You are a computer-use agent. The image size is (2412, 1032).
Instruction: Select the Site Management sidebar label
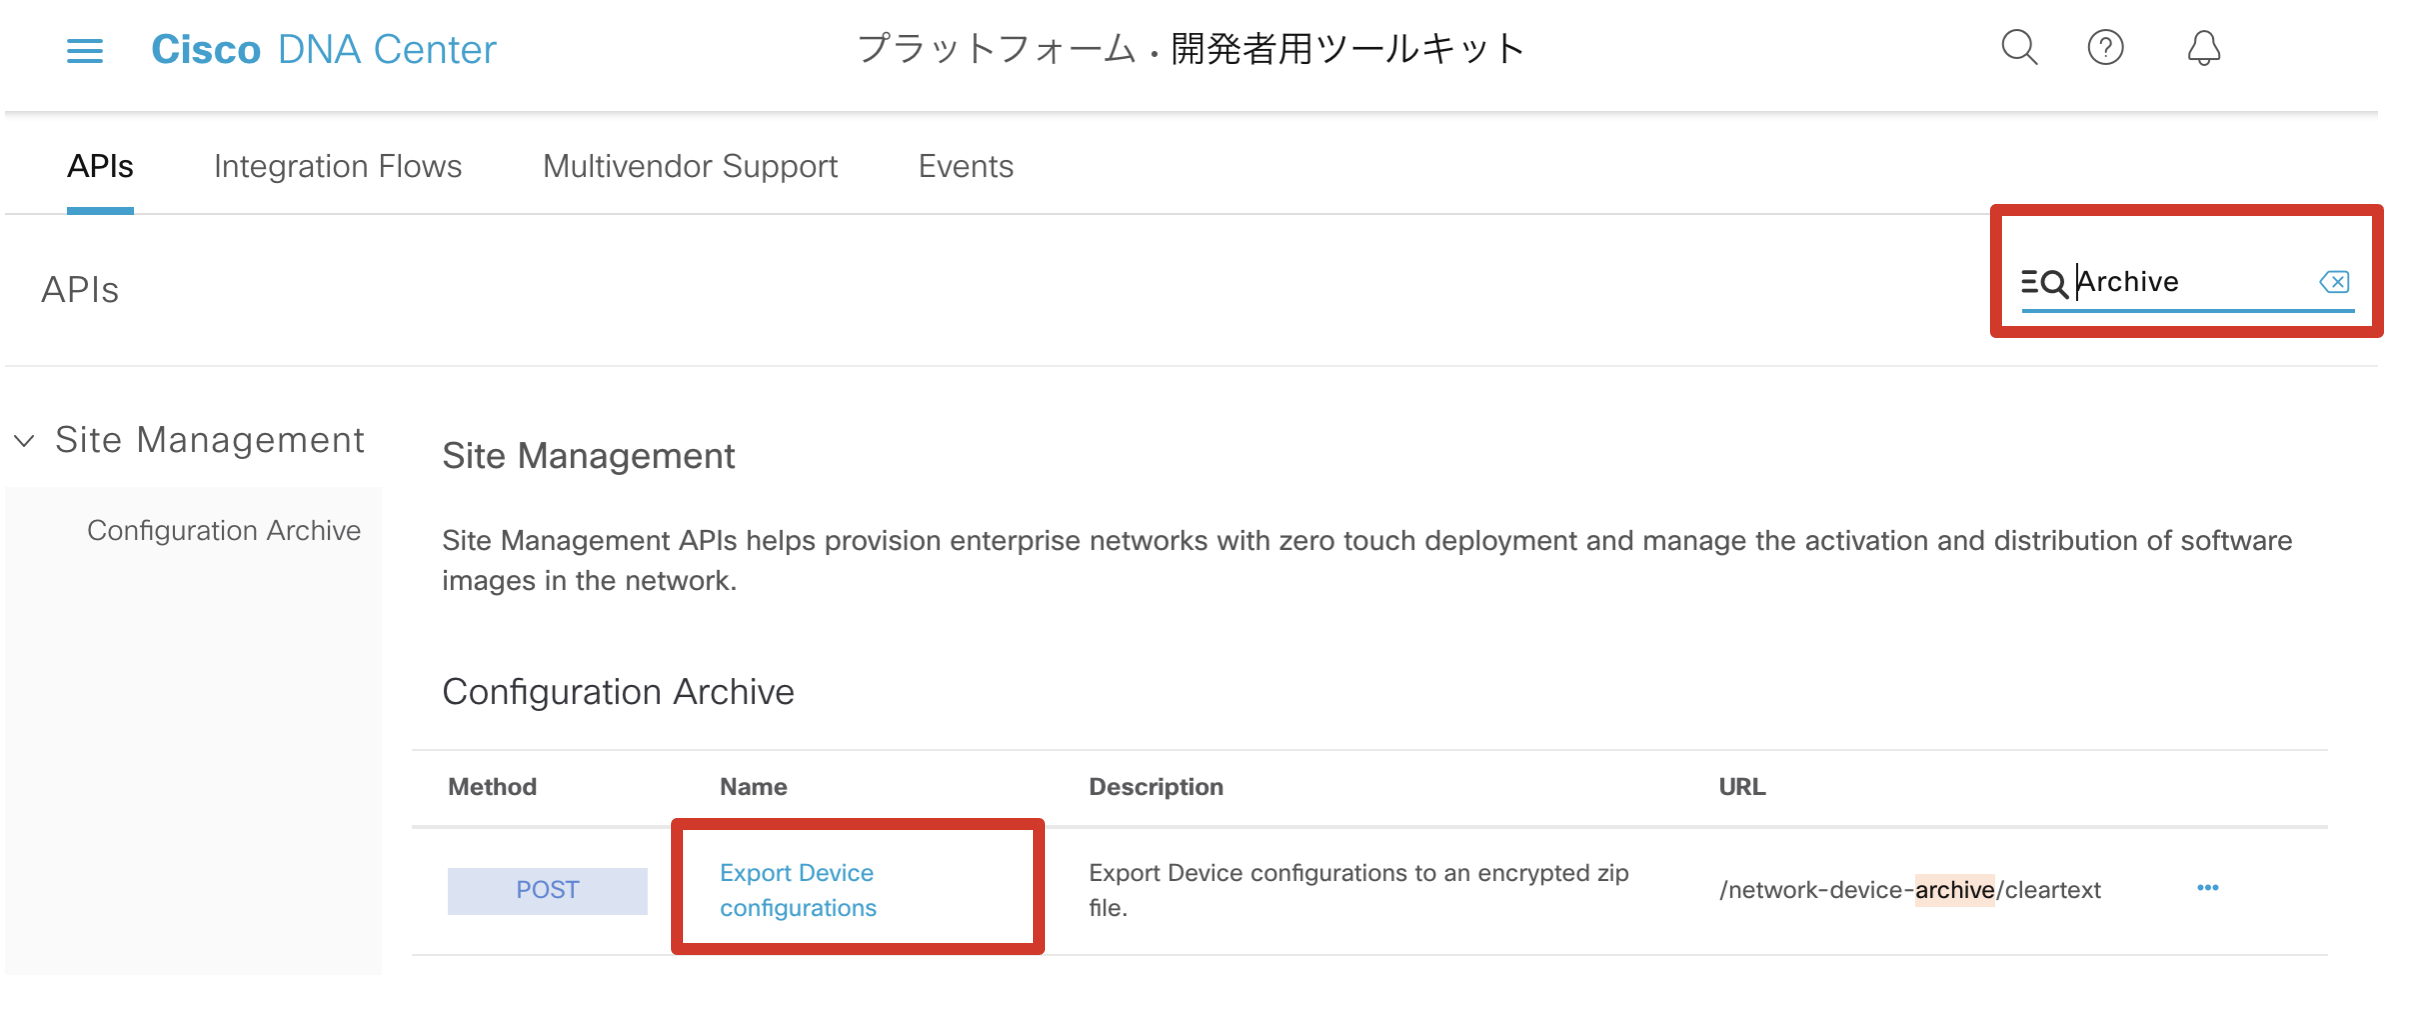pyautogui.click(x=210, y=440)
